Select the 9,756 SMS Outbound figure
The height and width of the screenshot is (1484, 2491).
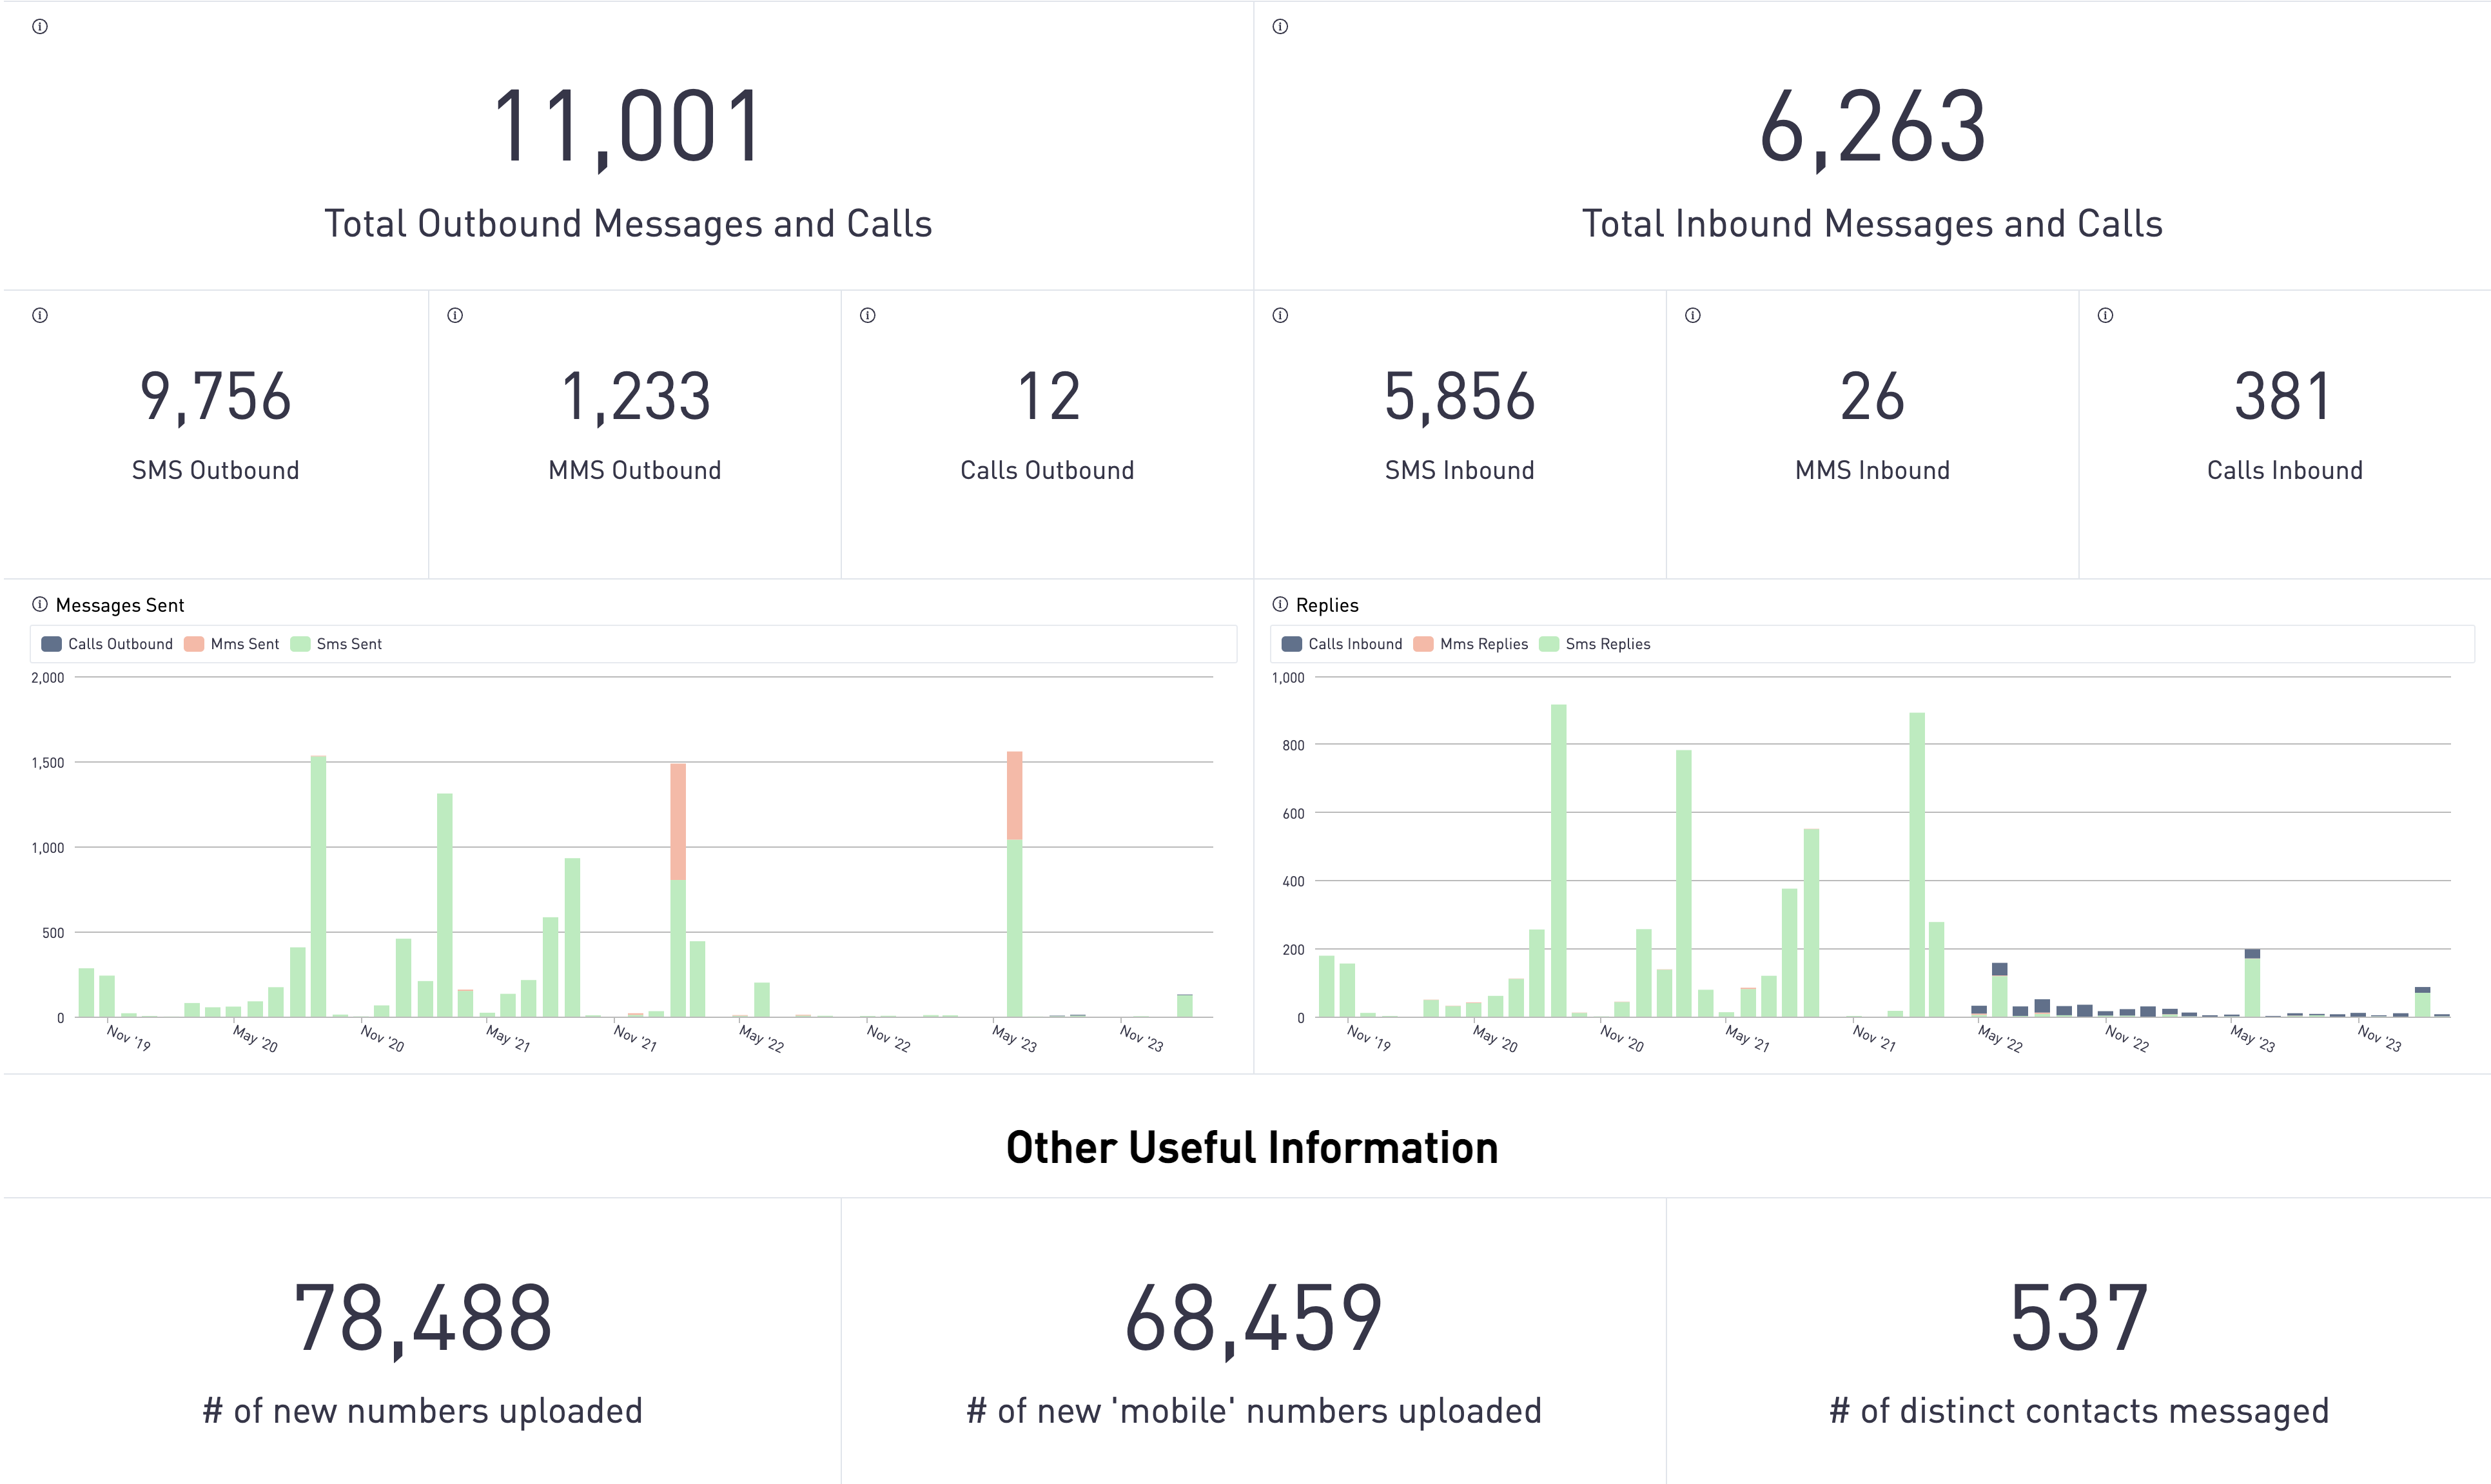coord(215,397)
